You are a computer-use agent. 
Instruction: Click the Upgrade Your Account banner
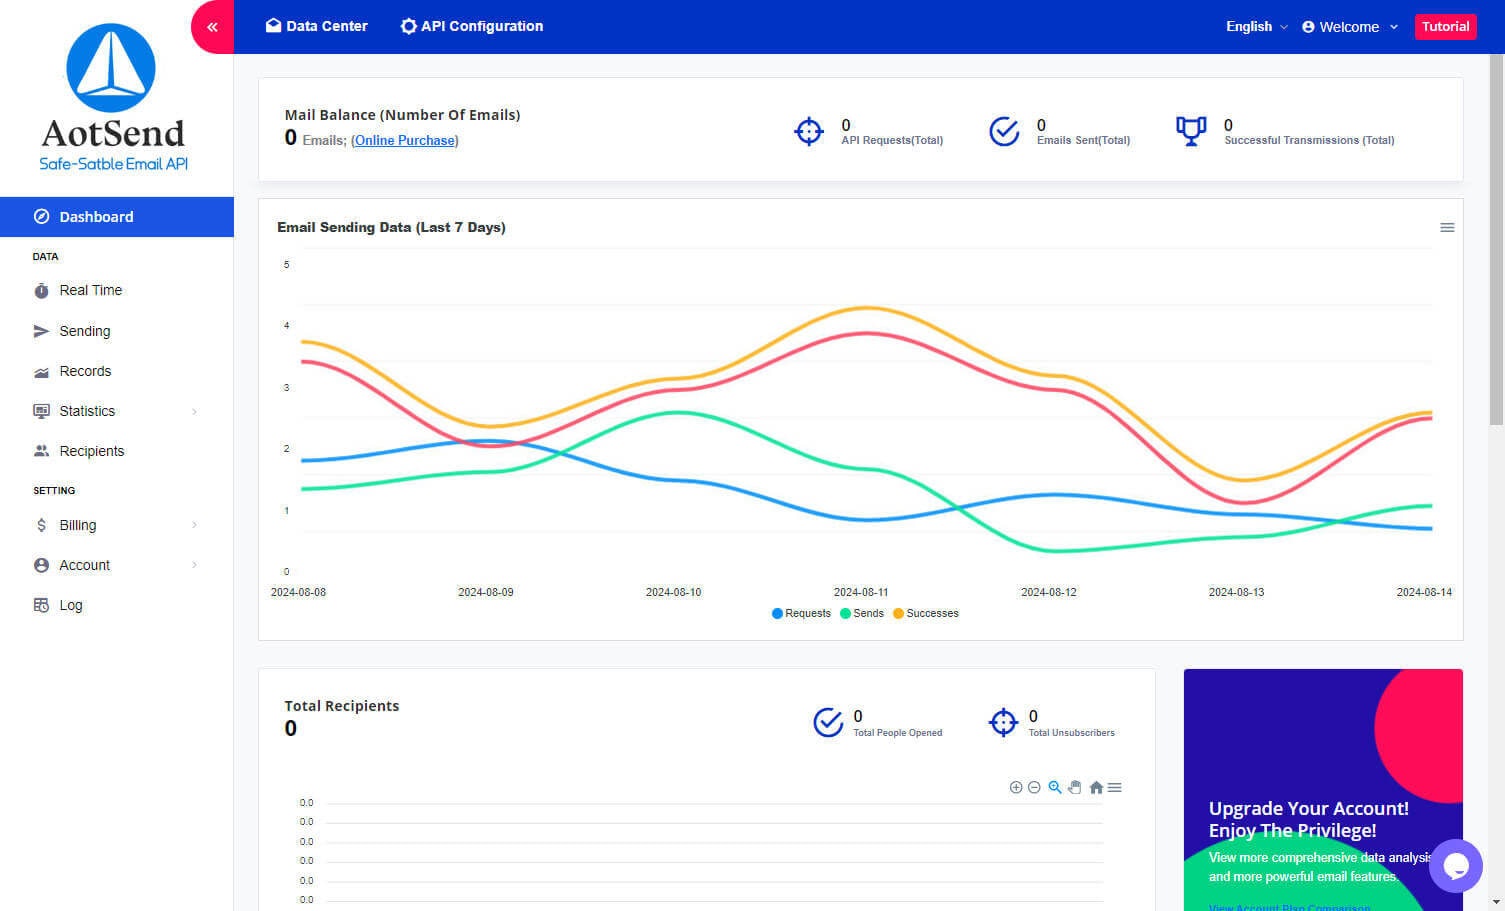(x=1323, y=790)
